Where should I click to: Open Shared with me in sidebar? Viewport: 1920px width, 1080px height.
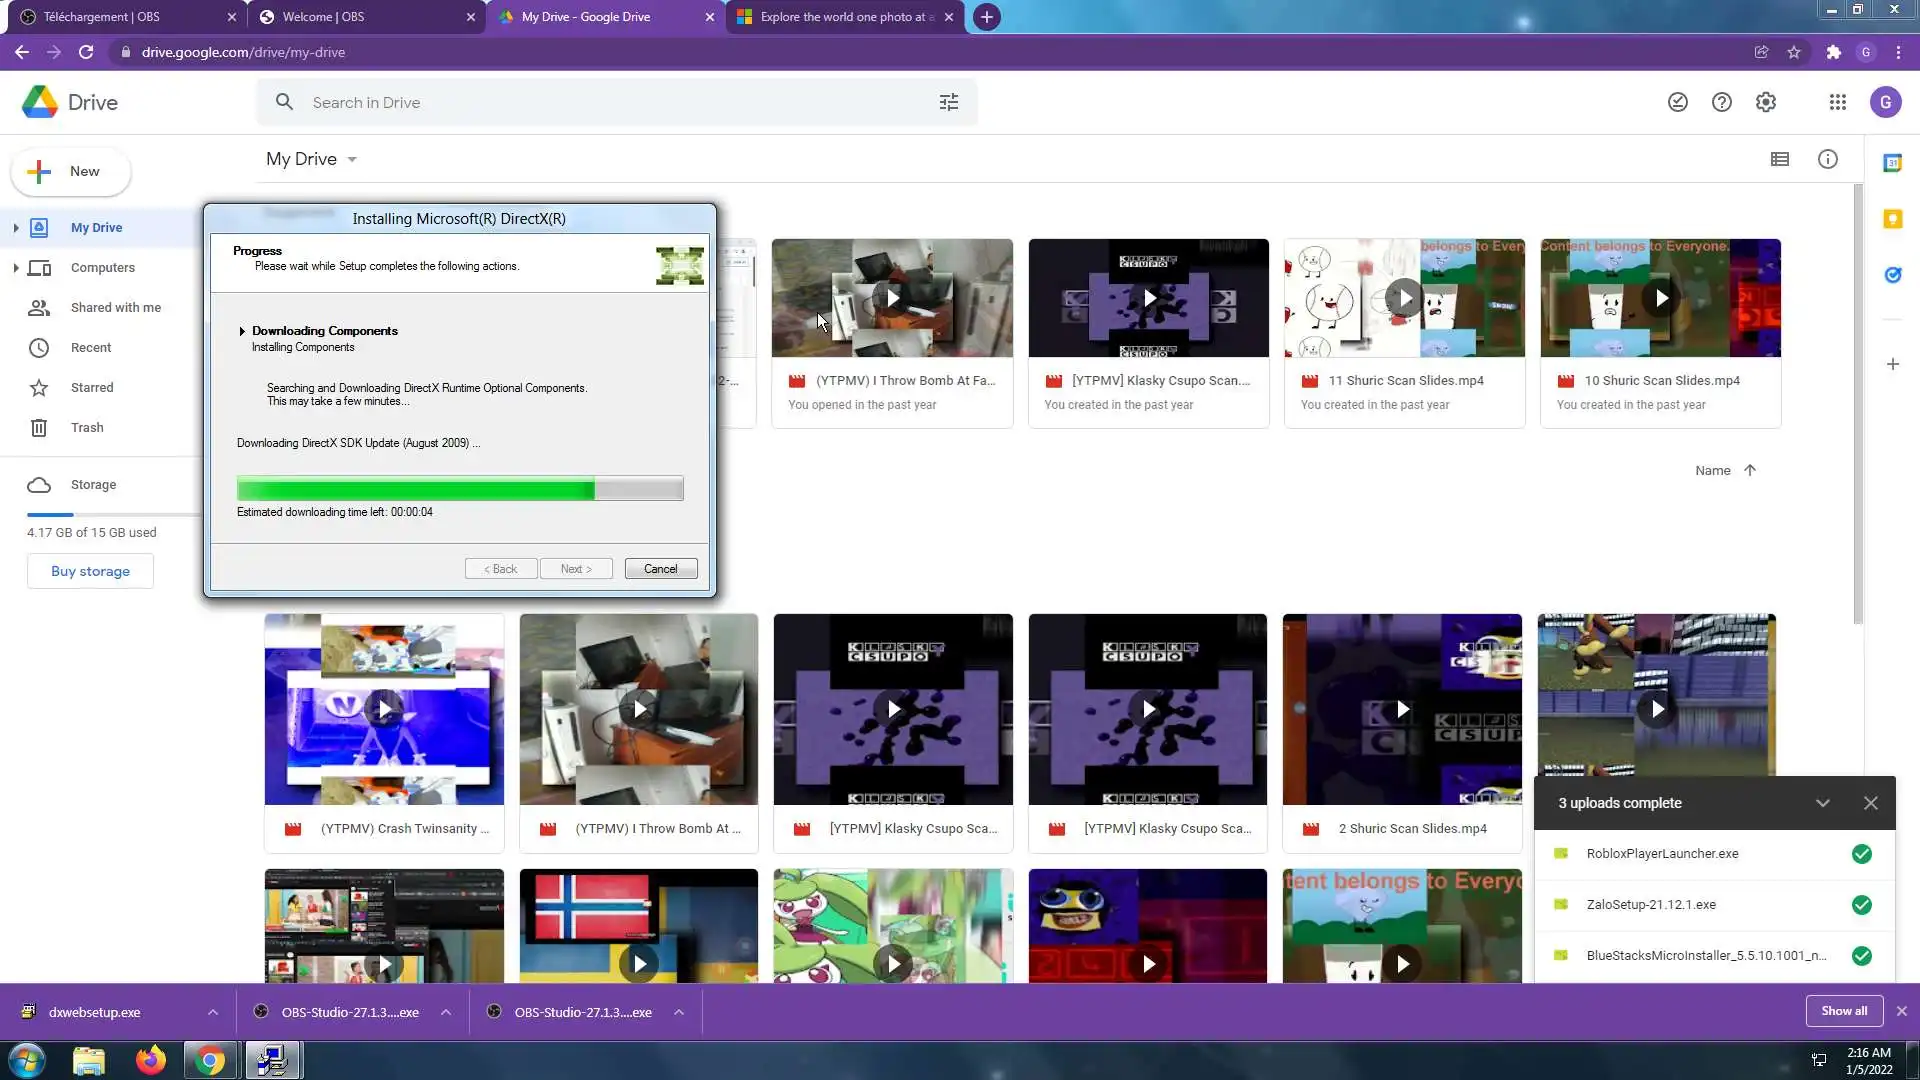115,307
